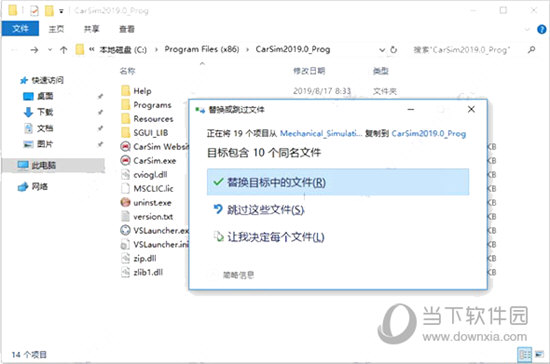Choose 替换目标中的文件(R) option
Viewport: 550px width, 364px height.
point(338,182)
